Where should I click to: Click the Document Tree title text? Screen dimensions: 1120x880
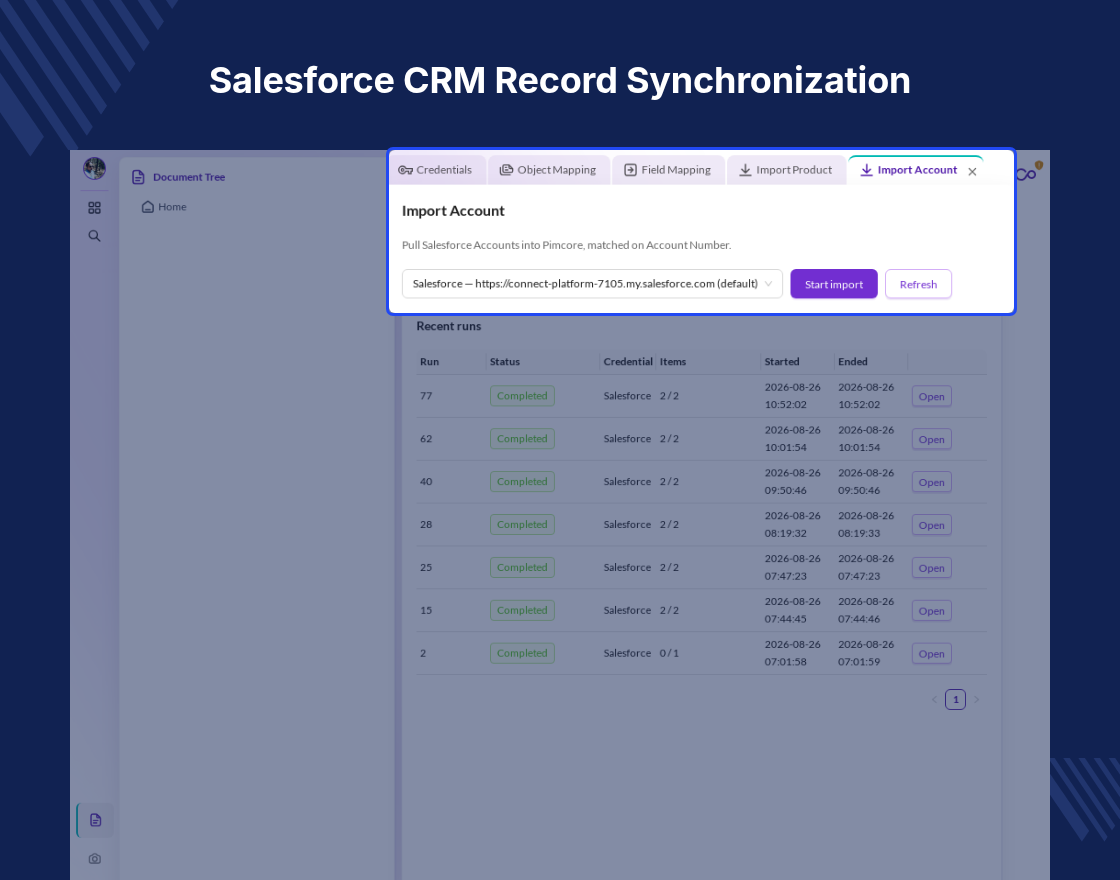pos(189,177)
